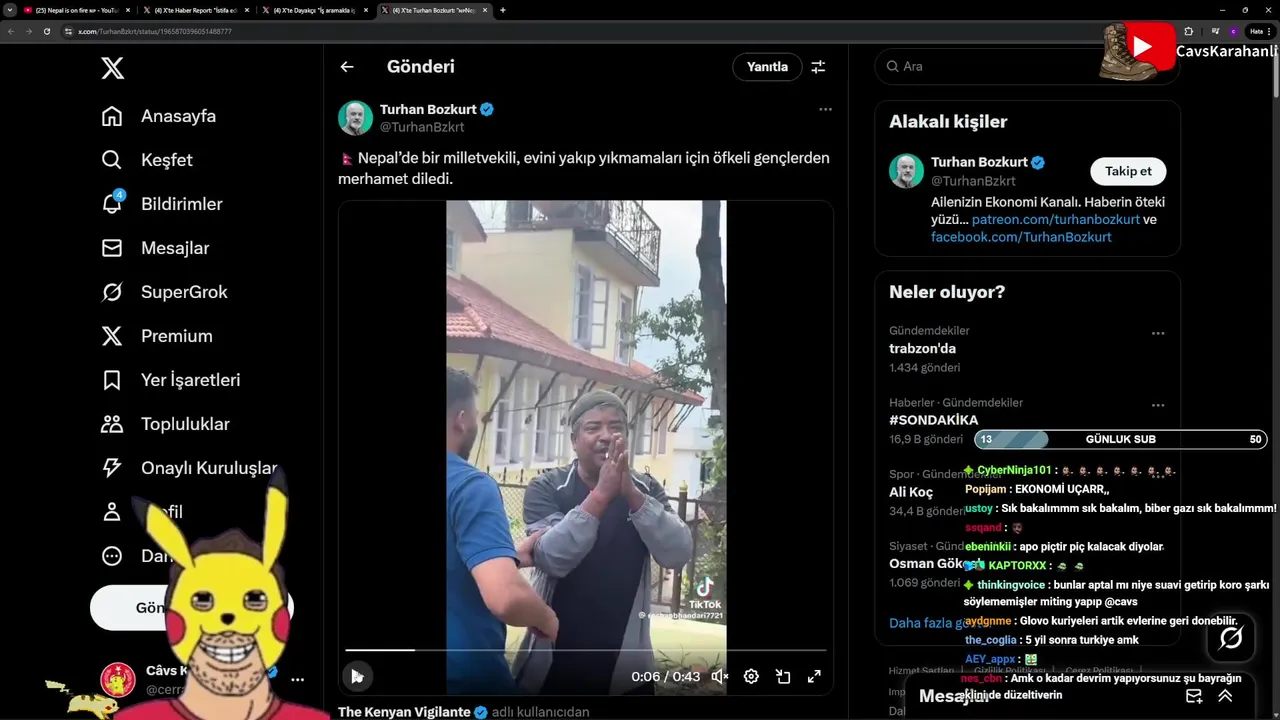This screenshot has height=720, width=1280.
Task: Expand the Mesajlar drawer
Action: [1225, 696]
